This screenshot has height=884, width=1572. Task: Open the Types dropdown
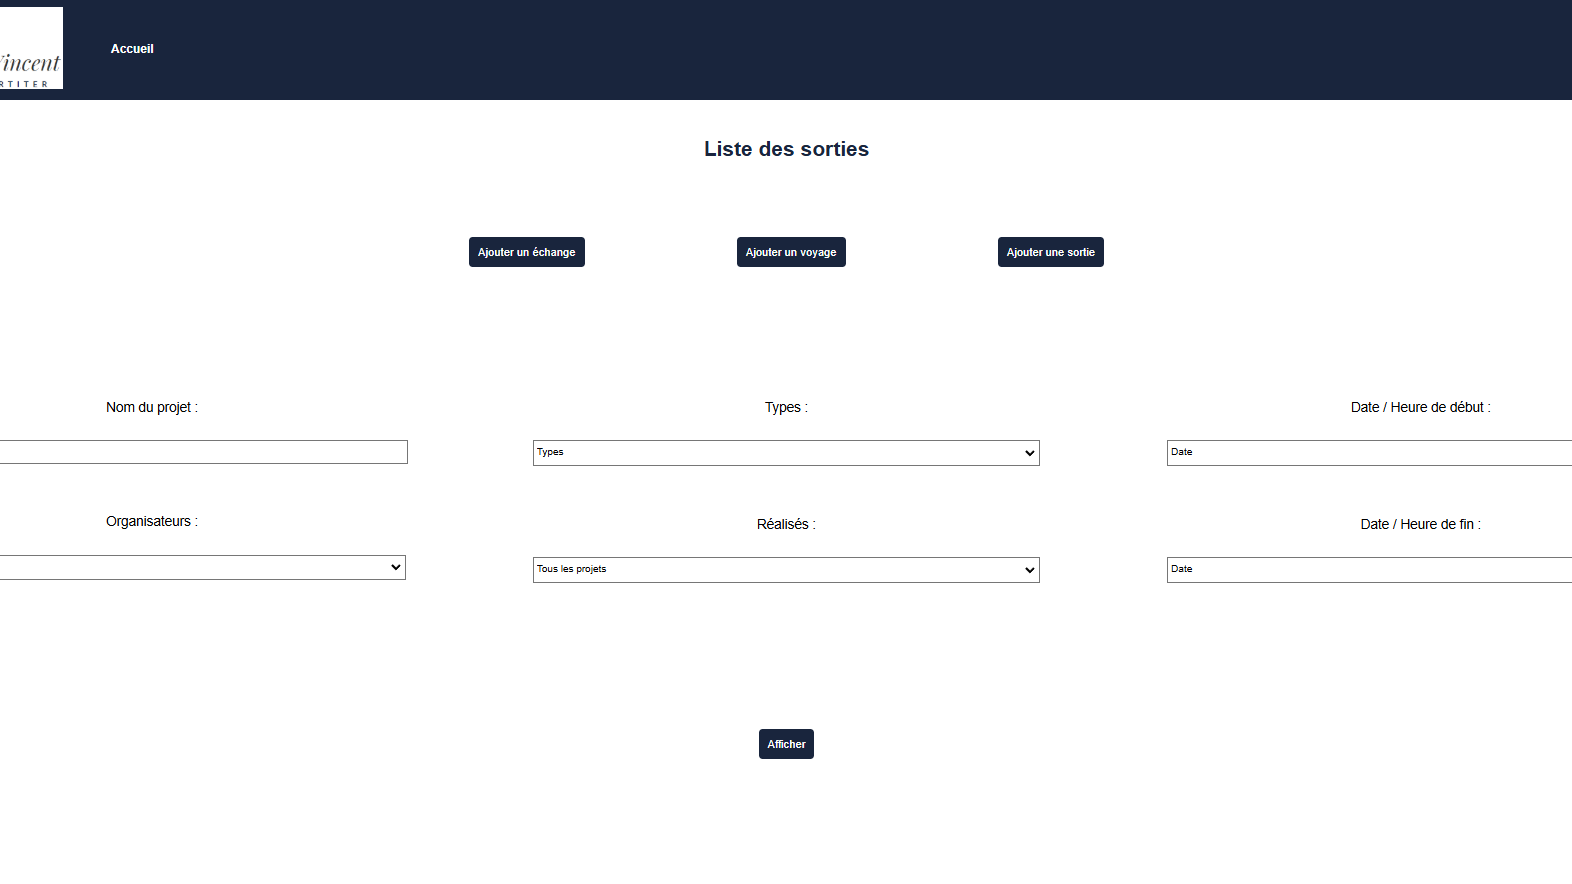(786, 453)
